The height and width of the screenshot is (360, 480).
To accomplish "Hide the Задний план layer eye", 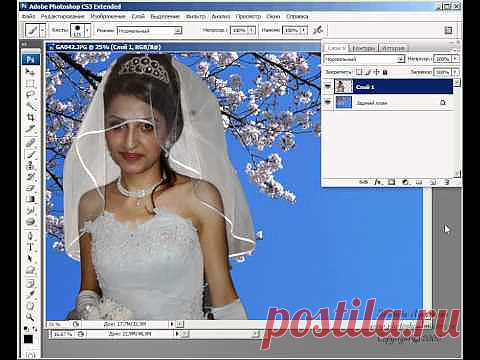I will click(x=328, y=102).
